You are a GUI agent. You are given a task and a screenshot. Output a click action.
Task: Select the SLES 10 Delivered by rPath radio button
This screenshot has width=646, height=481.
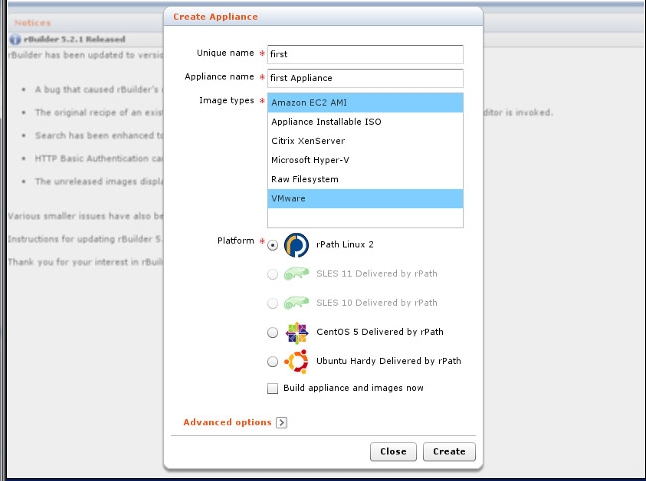pos(272,304)
